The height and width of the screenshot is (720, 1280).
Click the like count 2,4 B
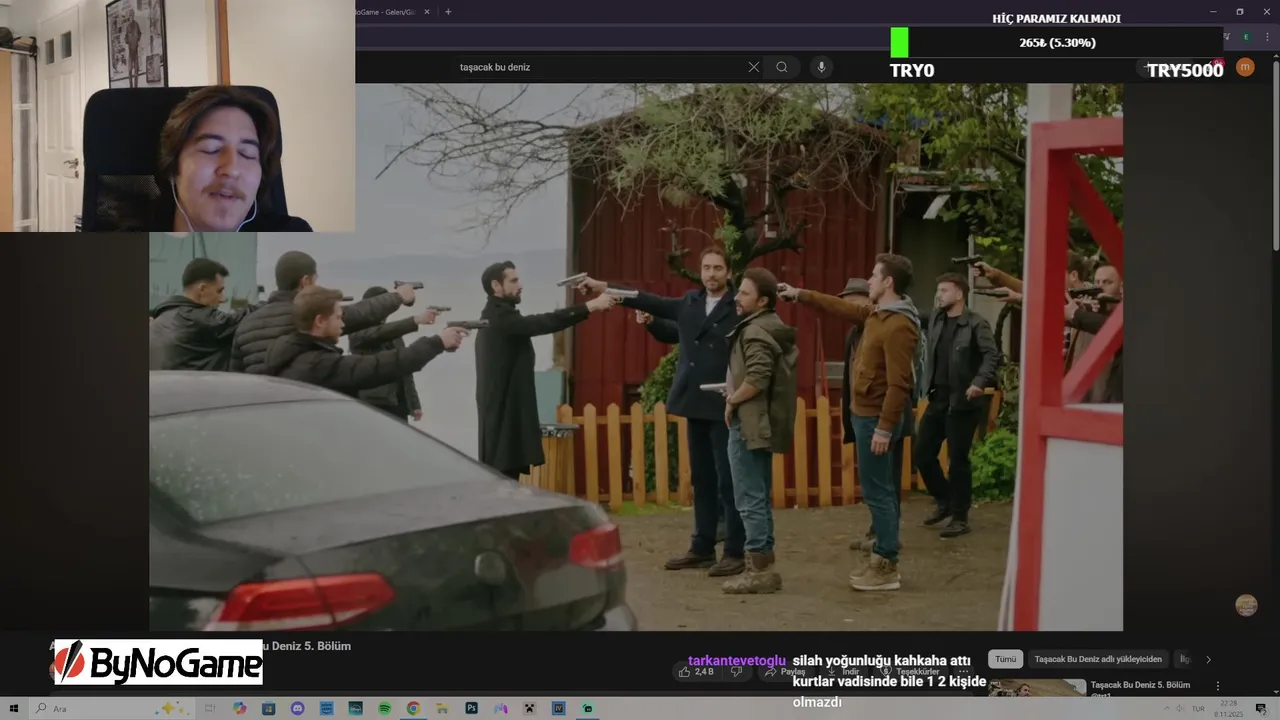pyautogui.click(x=704, y=672)
